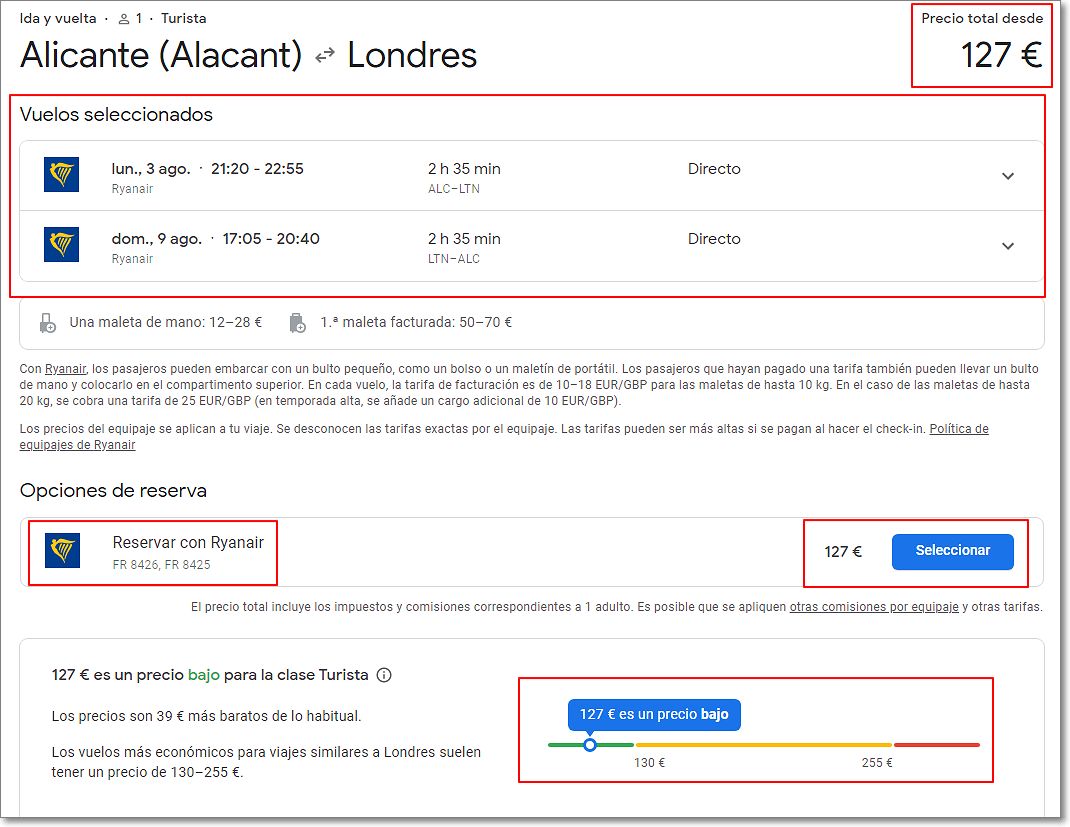Click the green low-price segment of the bar
The width and height of the screenshot is (1070, 827).
pyautogui.click(x=591, y=744)
